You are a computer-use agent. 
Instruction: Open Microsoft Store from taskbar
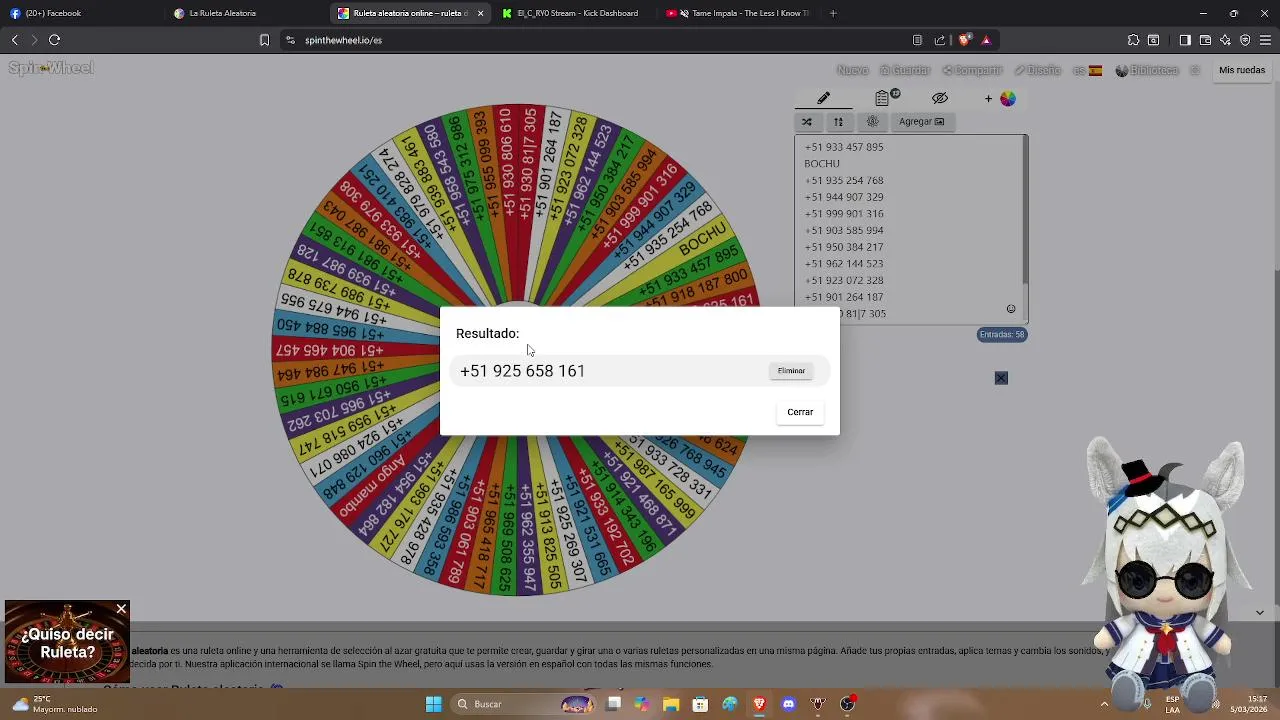pos(700,704)
